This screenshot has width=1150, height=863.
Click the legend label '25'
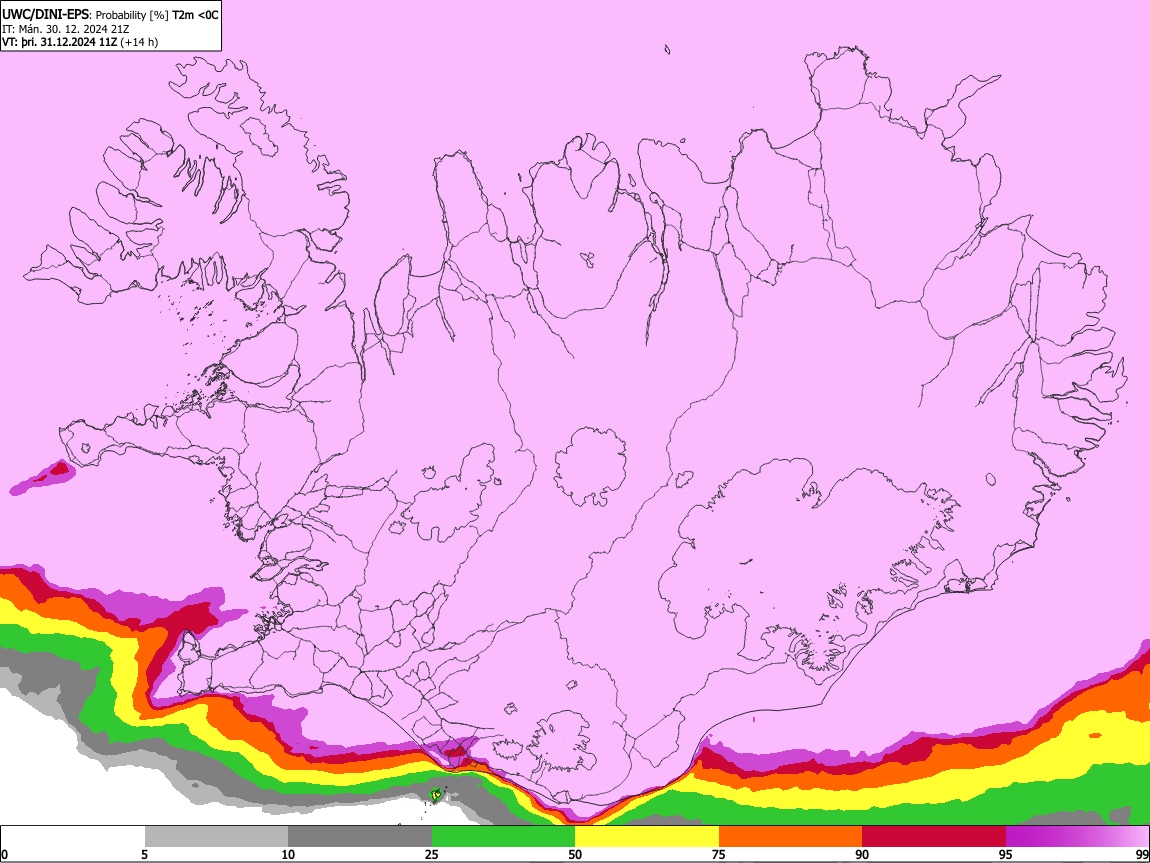[x=432, y=855]
